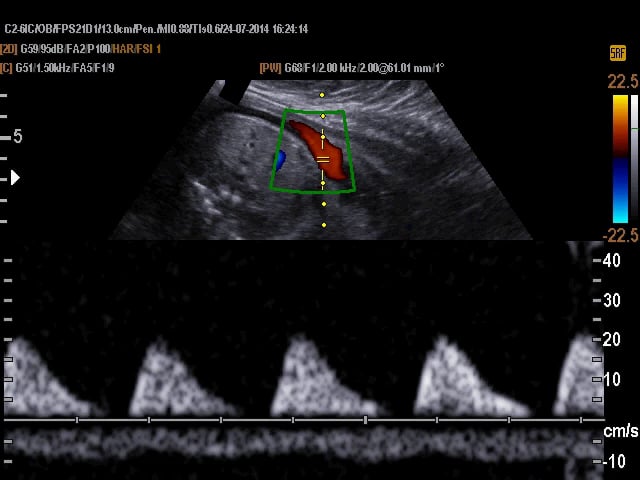Click the 20 velocity scale label

click(x=611, y=340)
